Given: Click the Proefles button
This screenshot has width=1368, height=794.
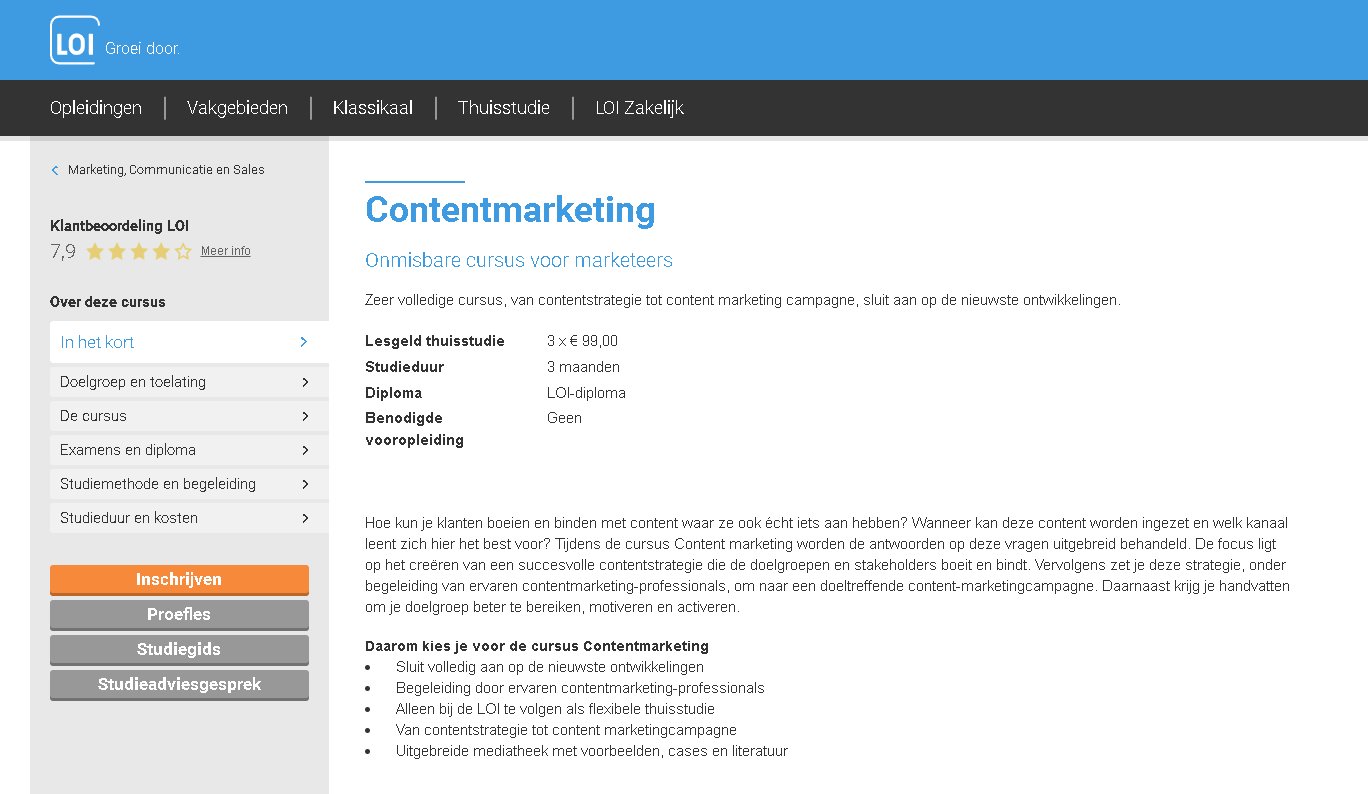Looking at the screenshot, I should pos(179,614).
